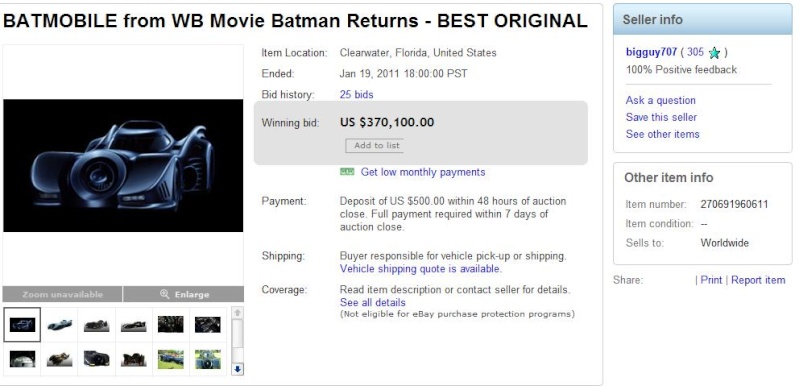The image size is (799, 386).
Task: Open the 25 bids history link
Action: 356,95
